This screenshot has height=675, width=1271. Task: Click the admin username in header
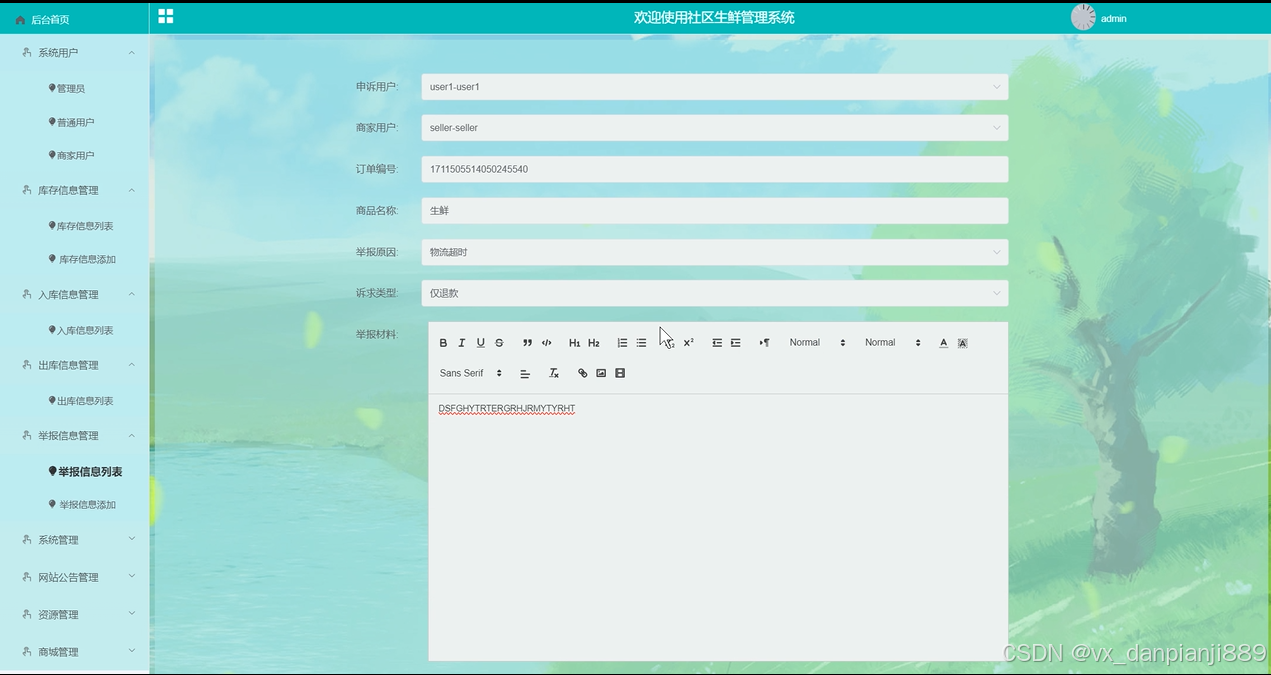coord(1114,19)
